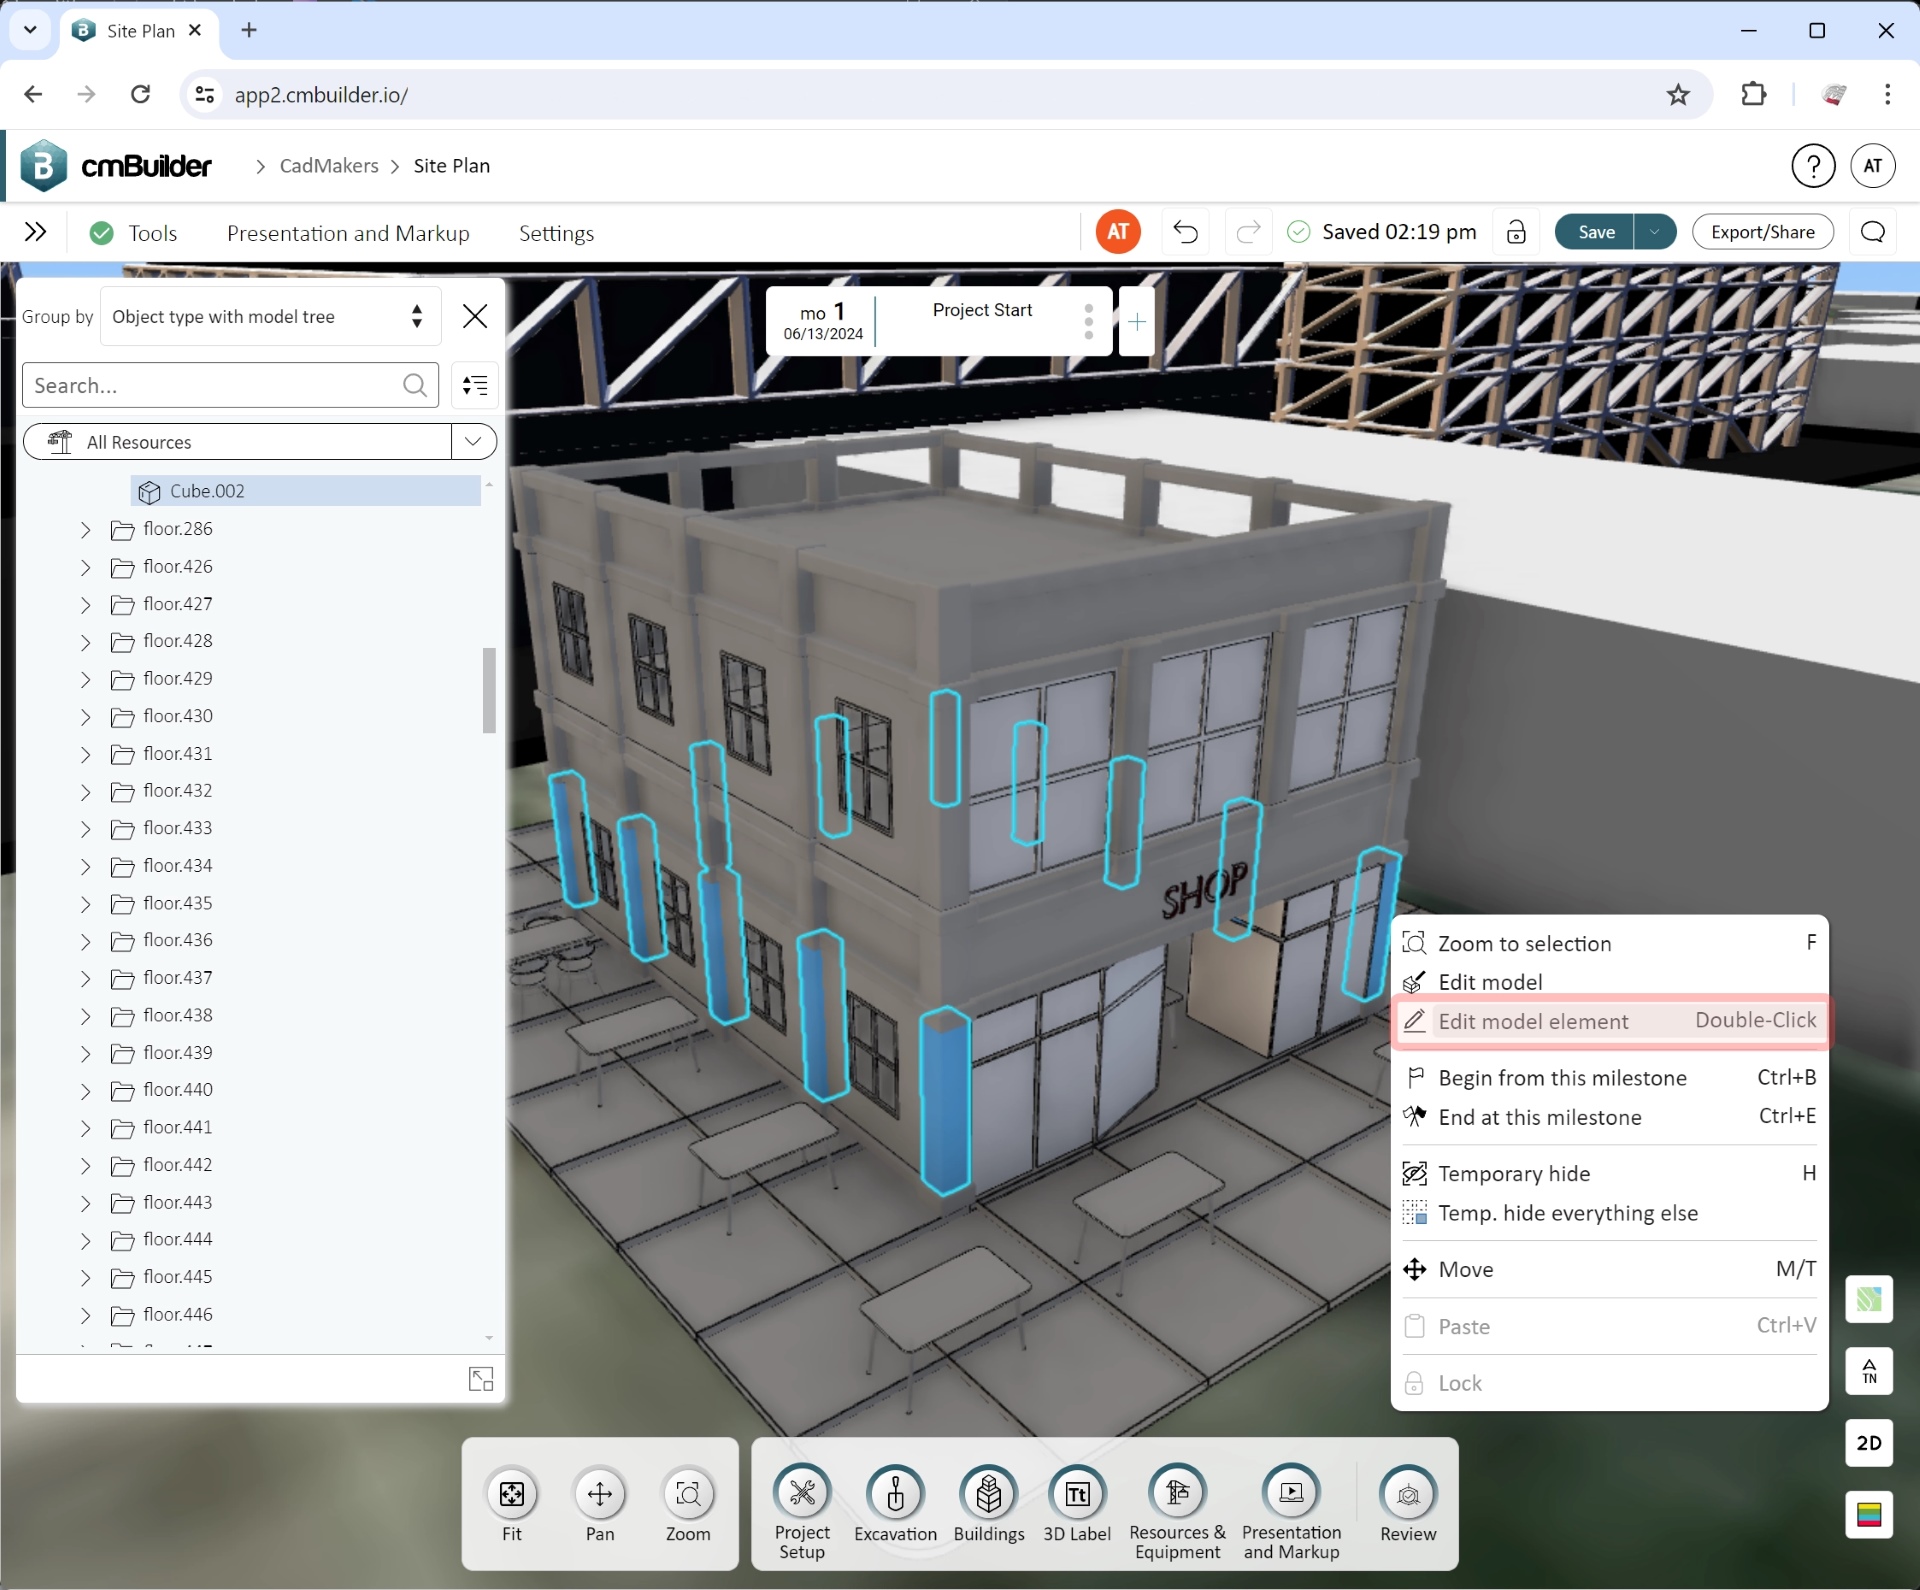Open the Save button dropdown arrow

tap(1654, 231)
